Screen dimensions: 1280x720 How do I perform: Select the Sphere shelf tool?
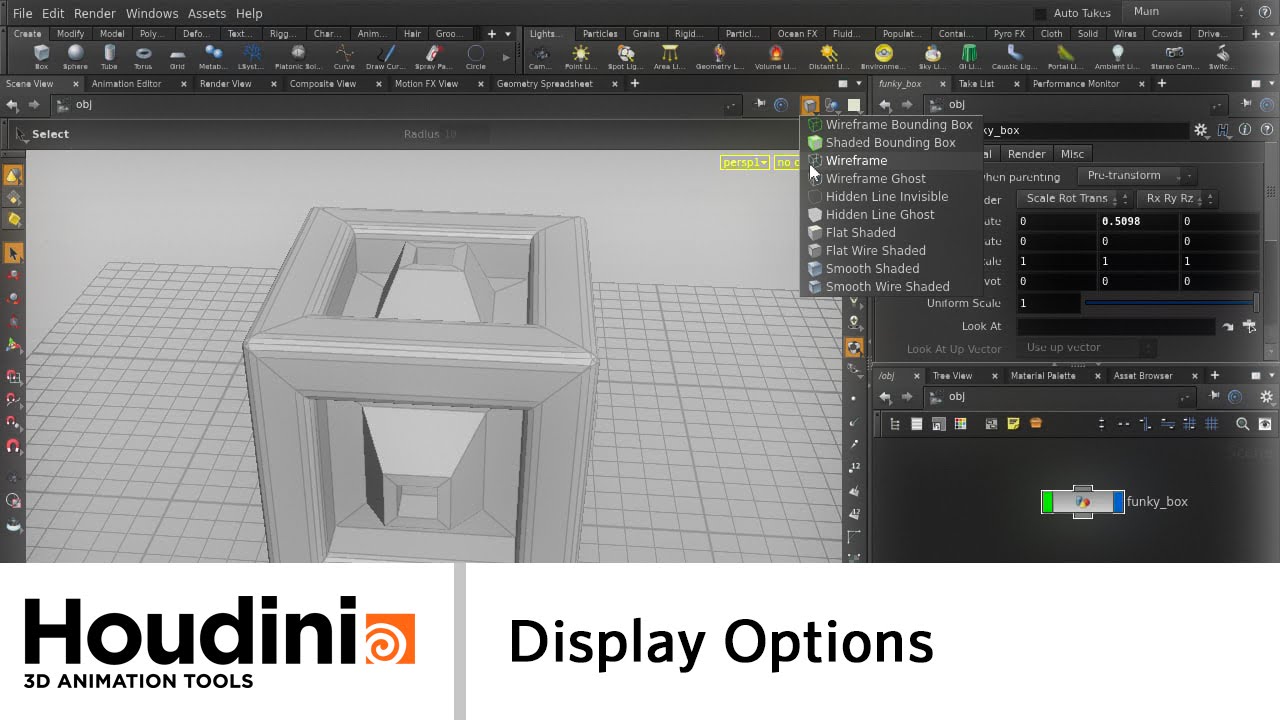pos(75,57)
